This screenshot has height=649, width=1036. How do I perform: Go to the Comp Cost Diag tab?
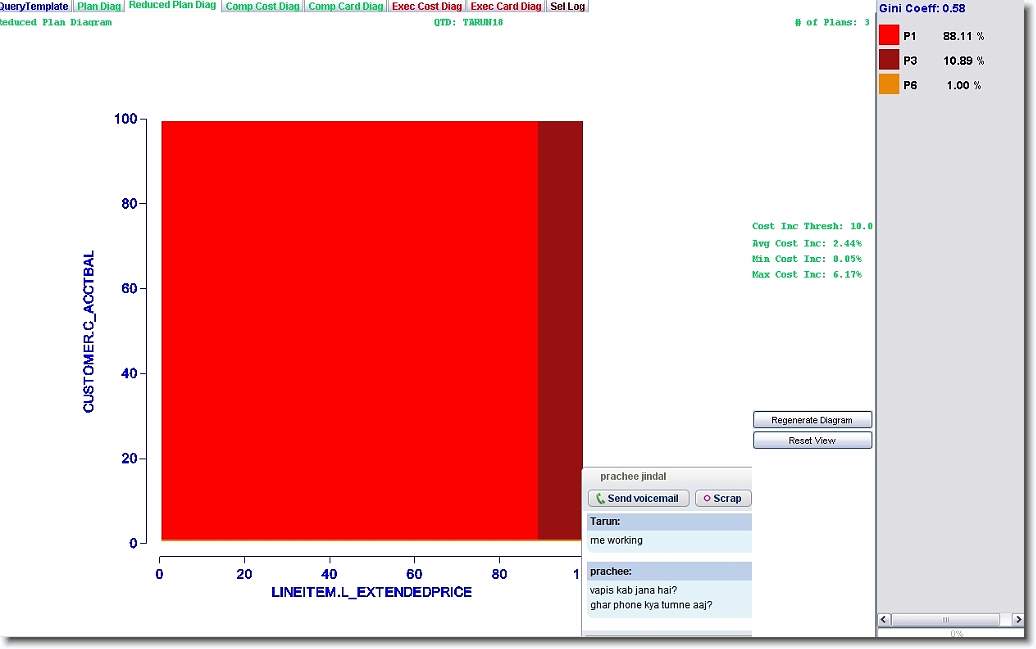tap(262, 6)
